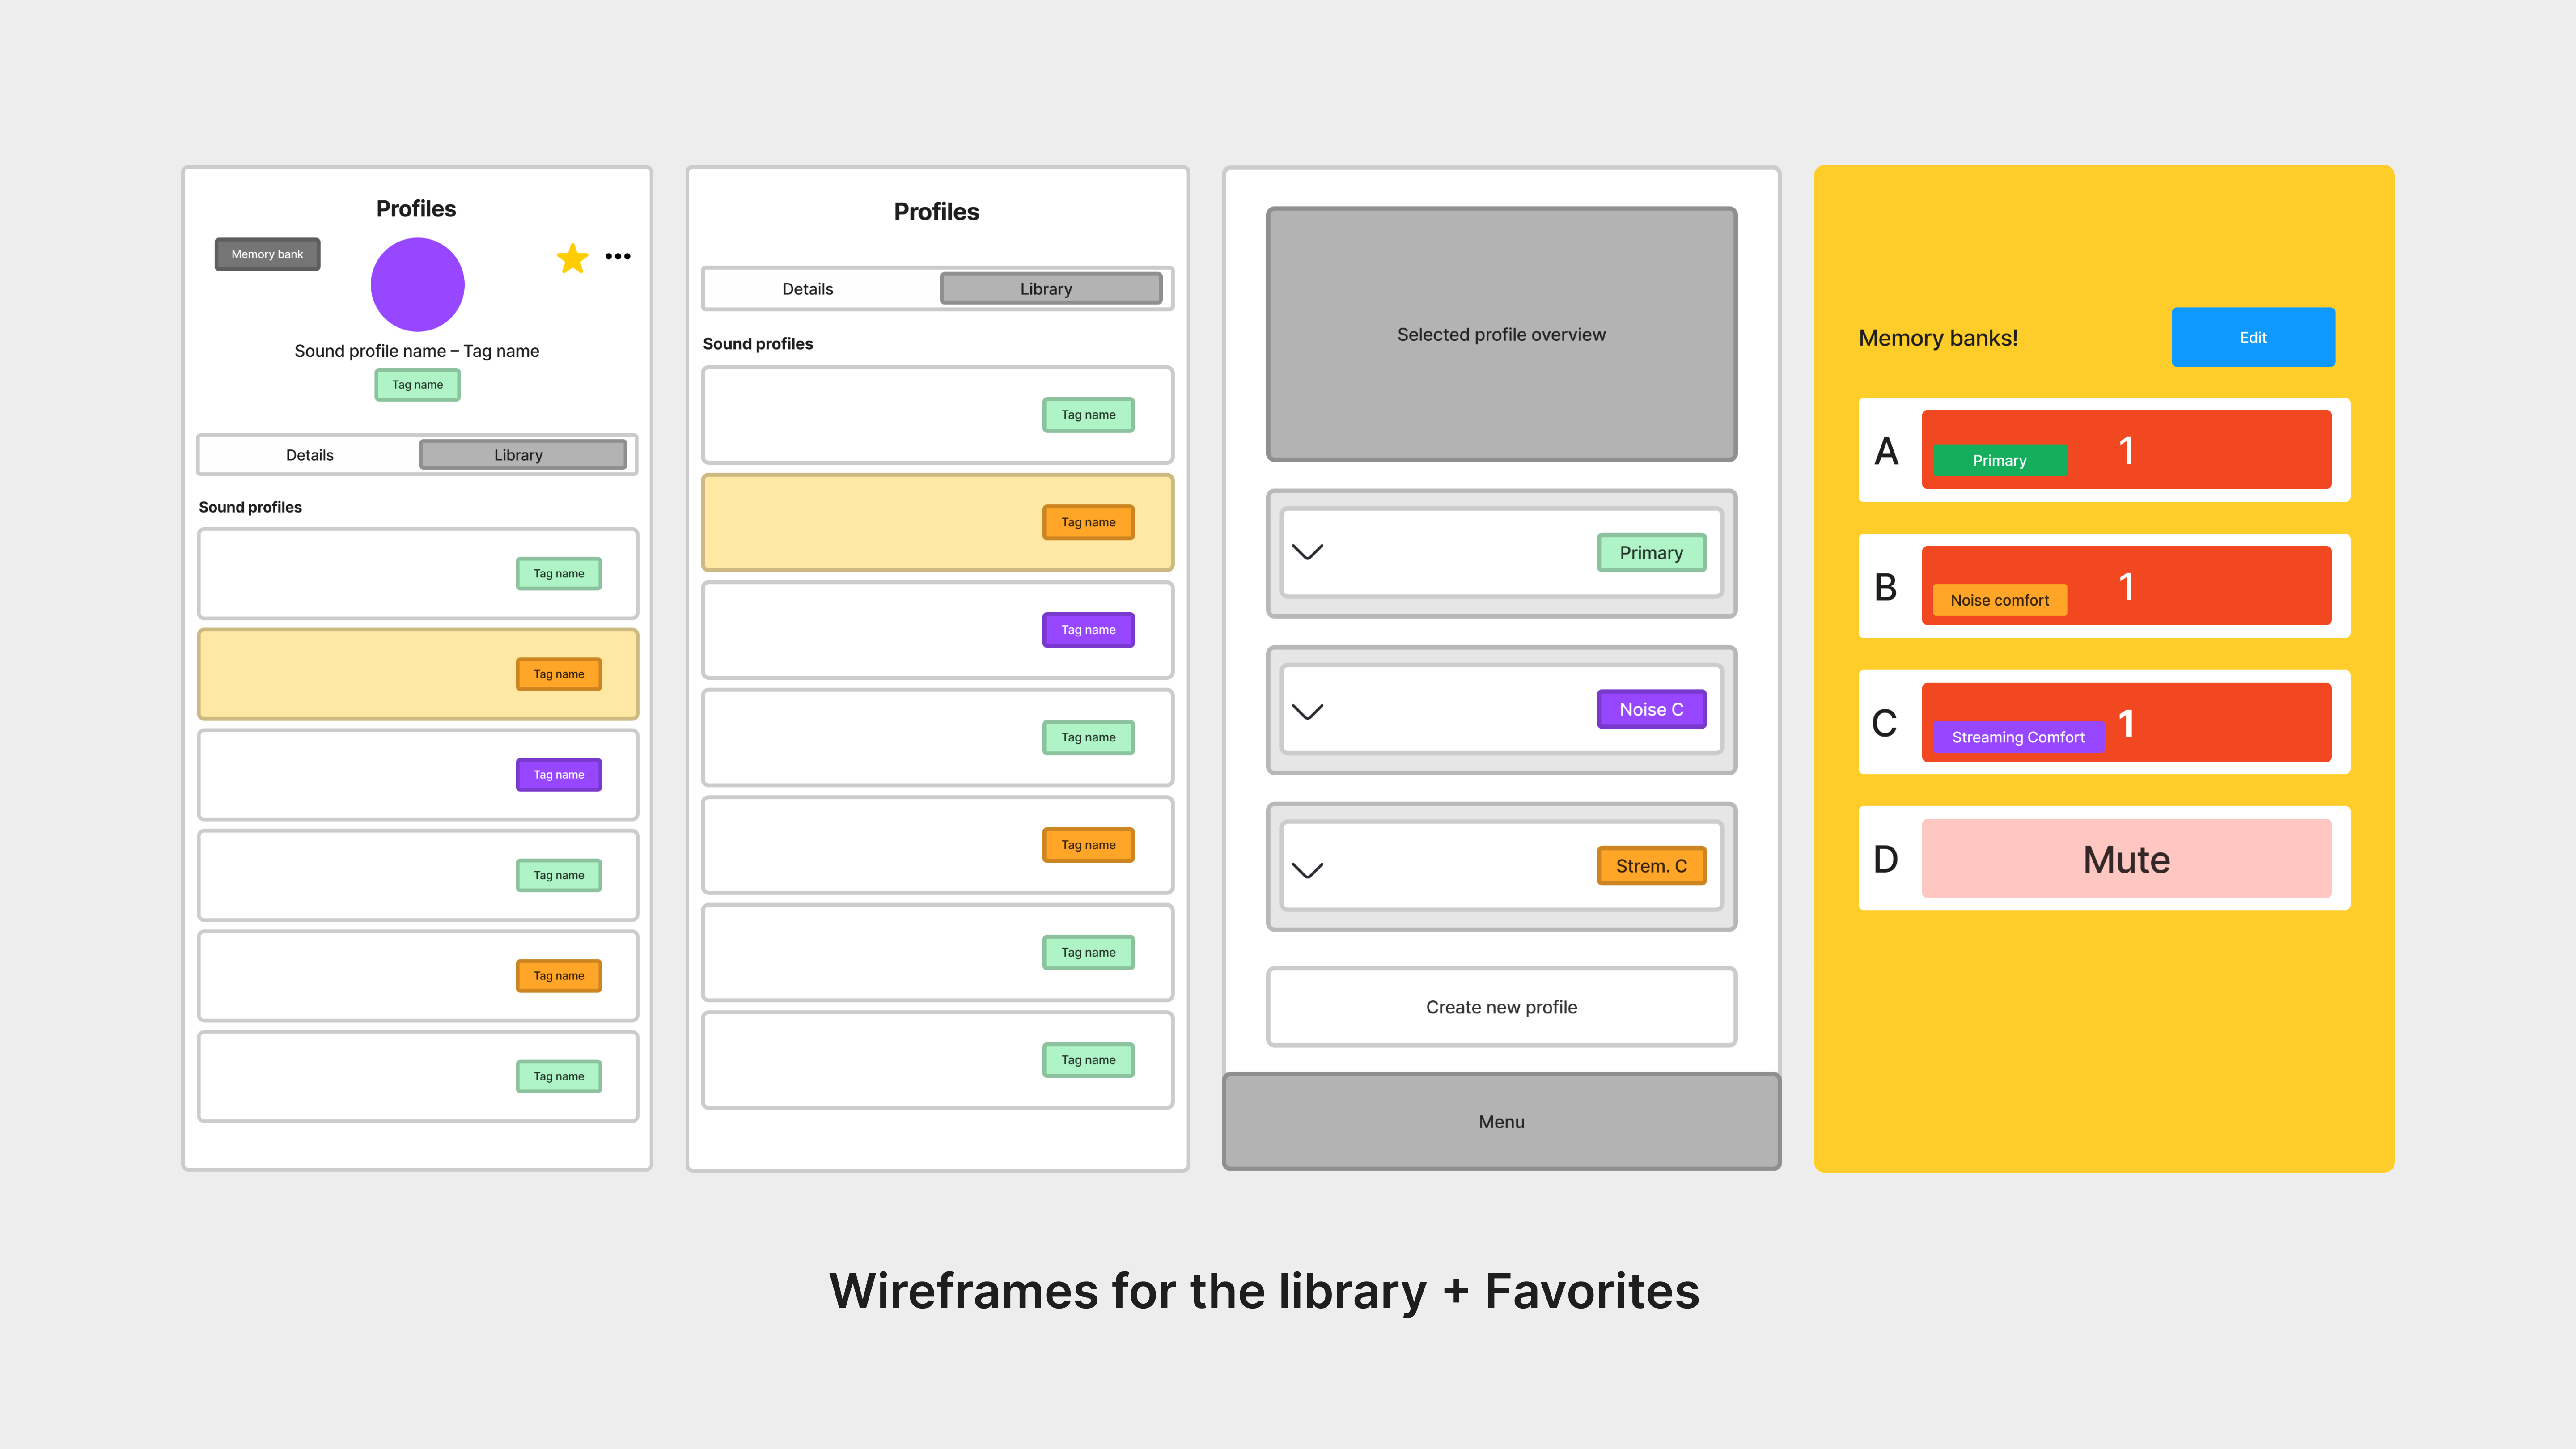Click the yellow favorite star icon
Image resolution: width=2576 pixels, height=1449 pixels.
pyautogui.click(x=573, y=258)
